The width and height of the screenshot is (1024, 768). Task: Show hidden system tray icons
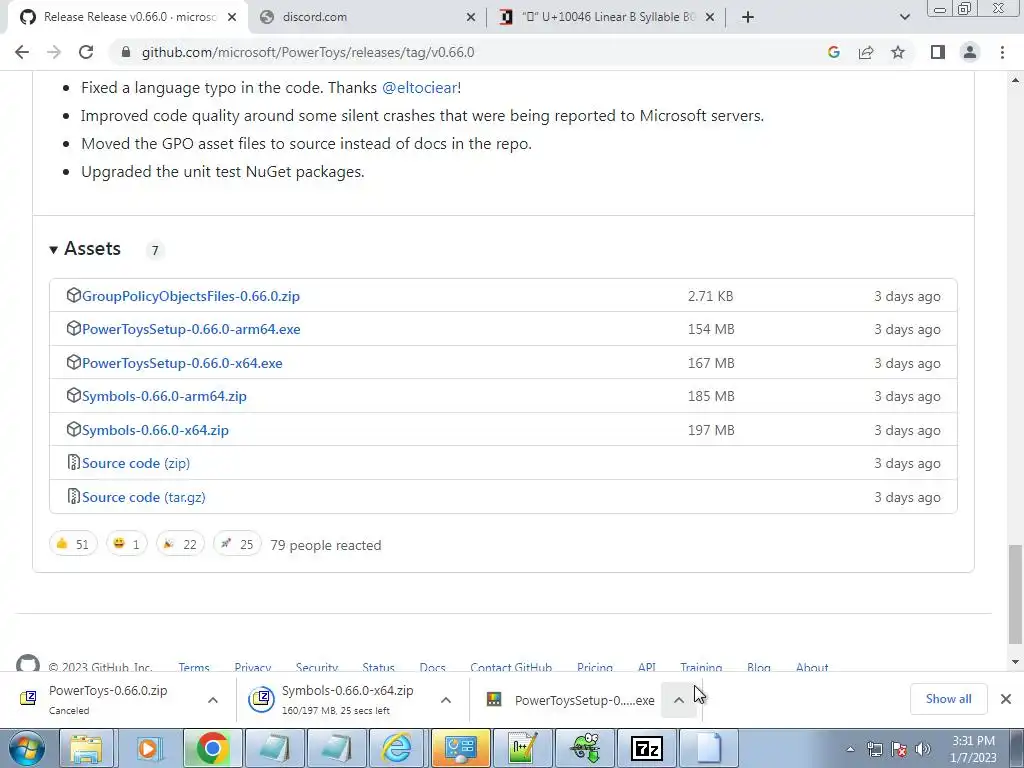pyautogui.click(x=850, y=749)
